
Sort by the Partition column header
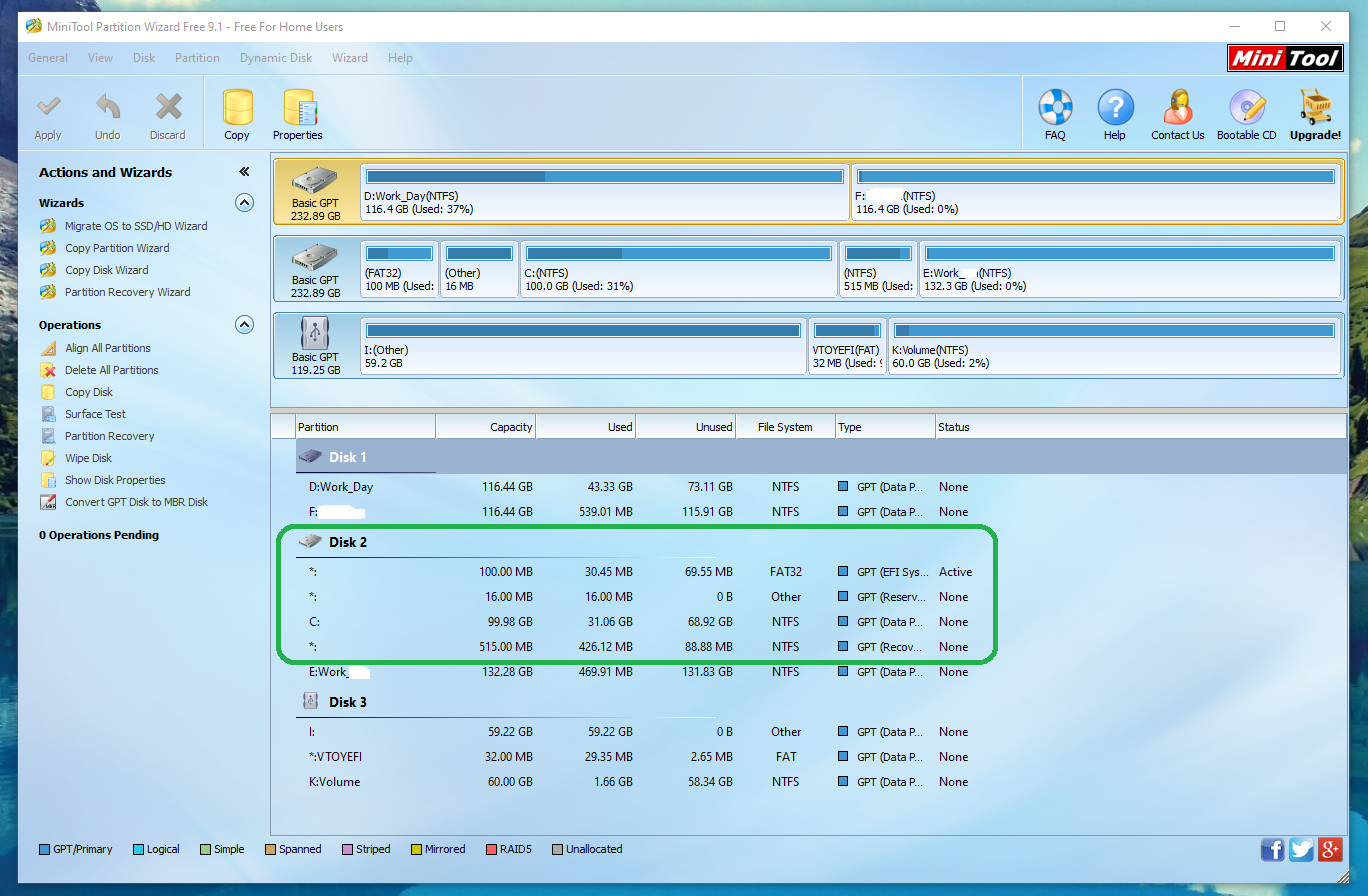pos(365,427)
